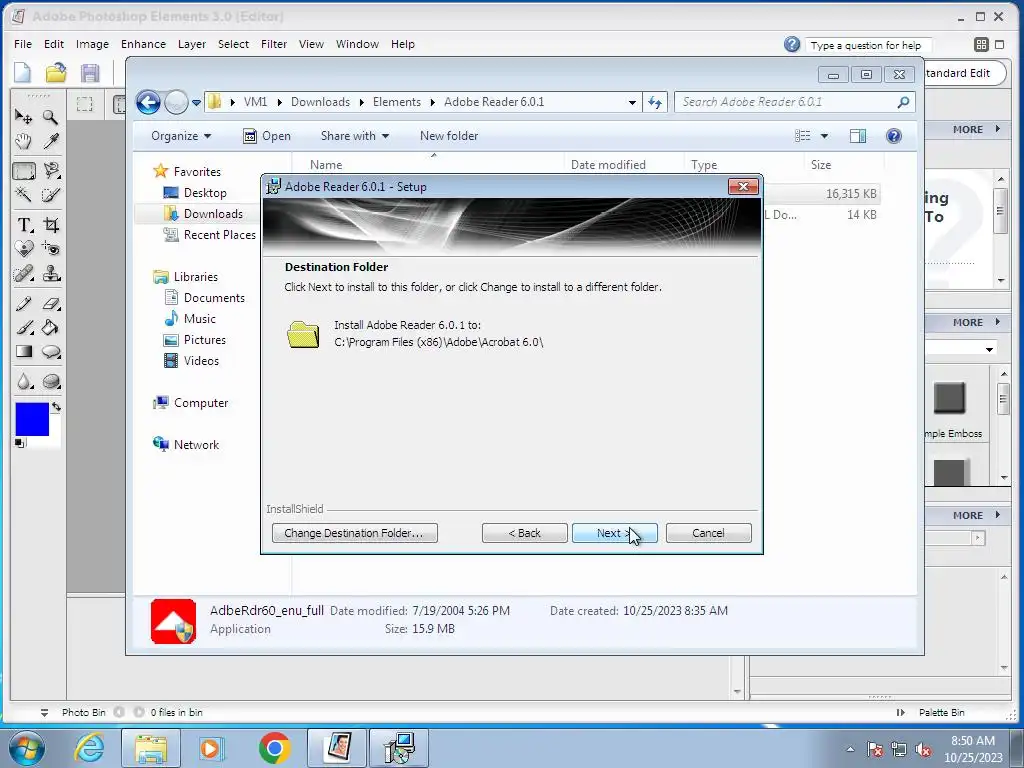Select the Blur water-drop tool
Image resolution: width=1024 pixels, height=768 pixels.
(24, 381)
